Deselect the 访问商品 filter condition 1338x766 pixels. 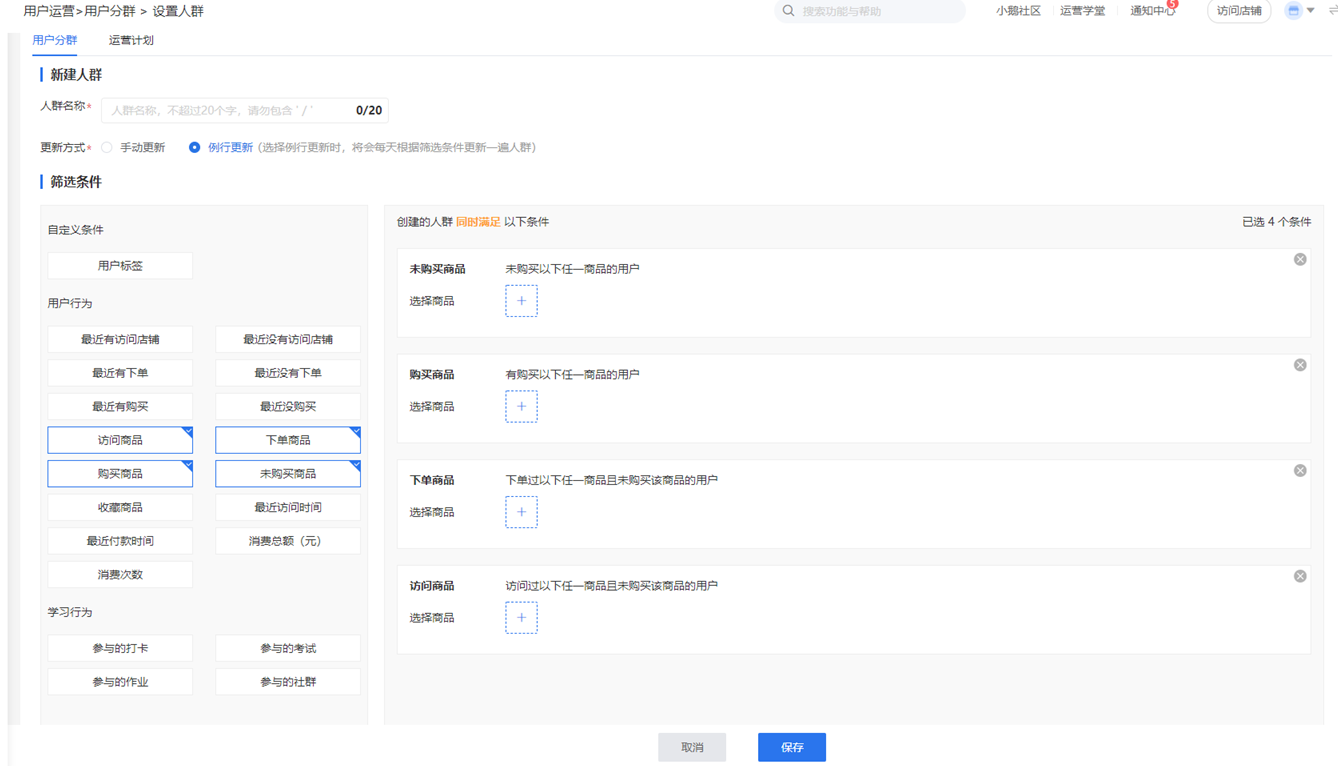pos(120,440)
